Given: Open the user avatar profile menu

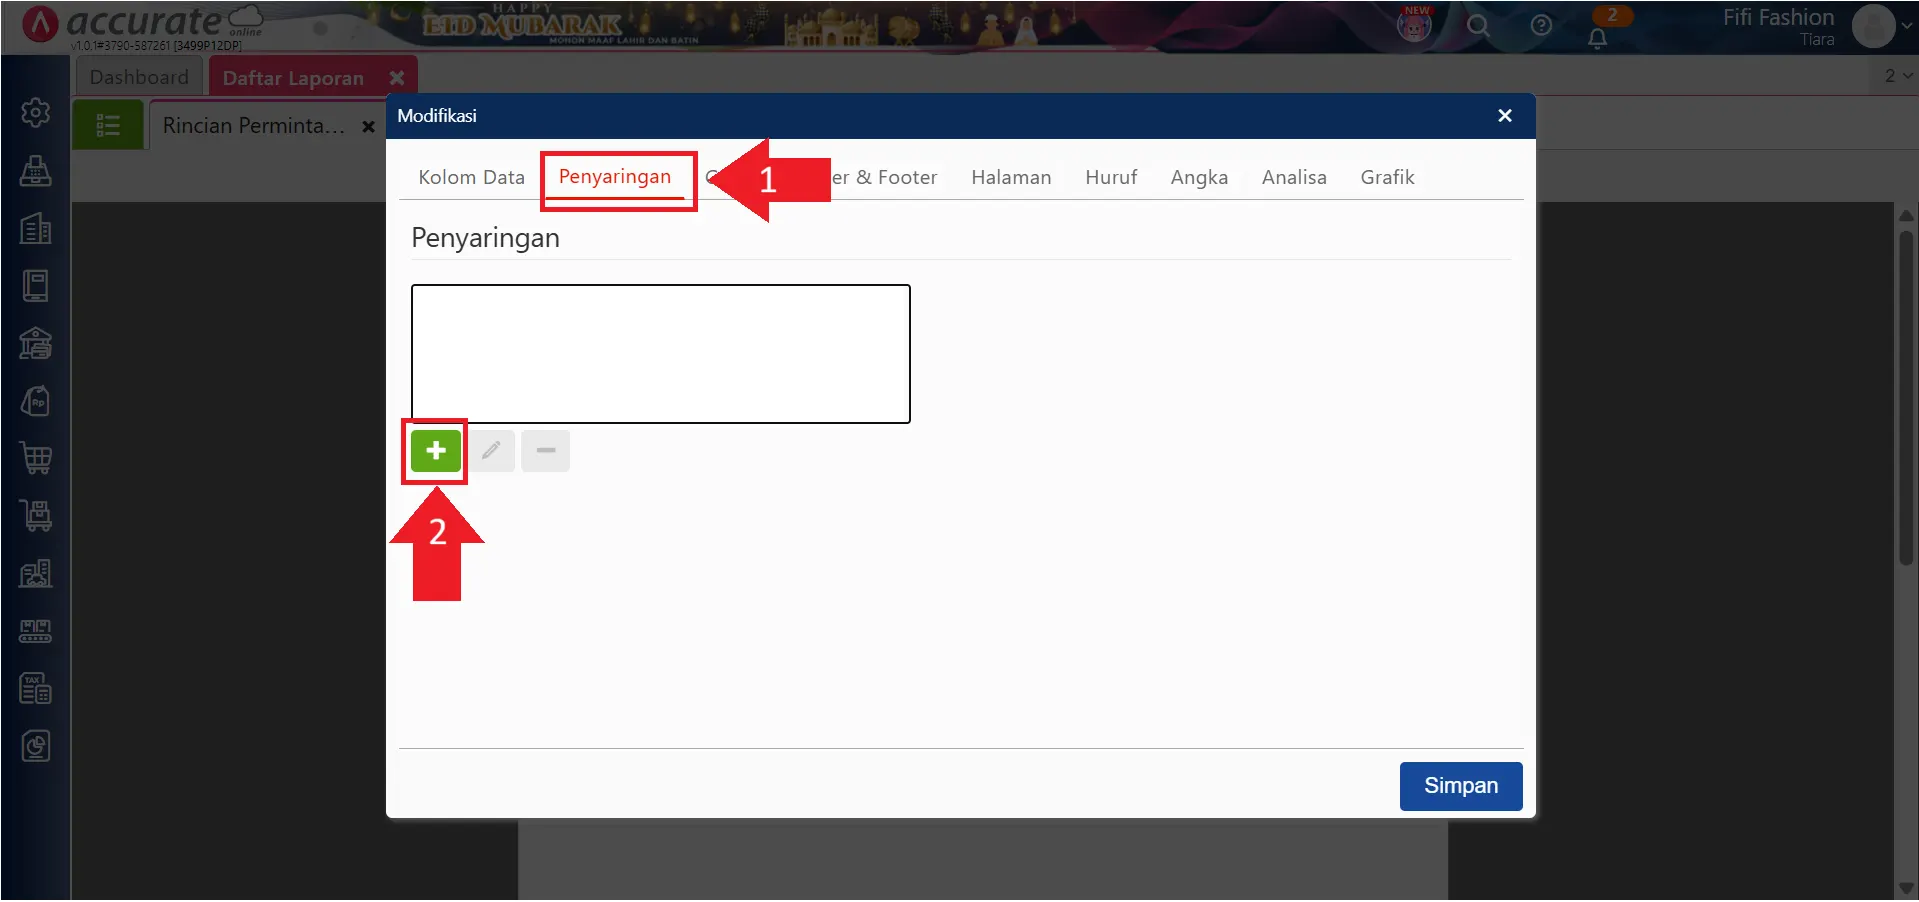Looking at the screenshot, I should click(x=1874, y=26).
